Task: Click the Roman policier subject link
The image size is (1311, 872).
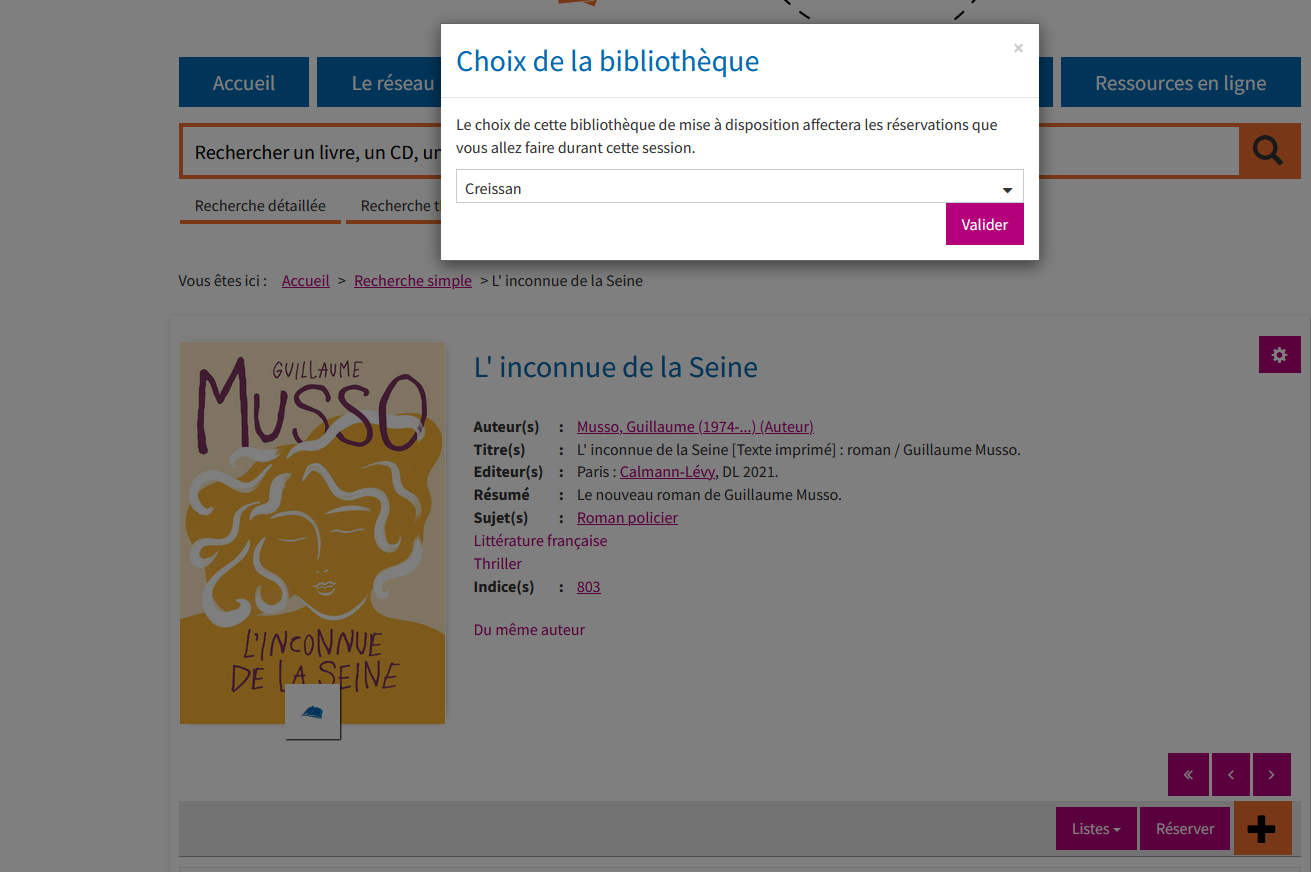Action: [x=627, y=517]
